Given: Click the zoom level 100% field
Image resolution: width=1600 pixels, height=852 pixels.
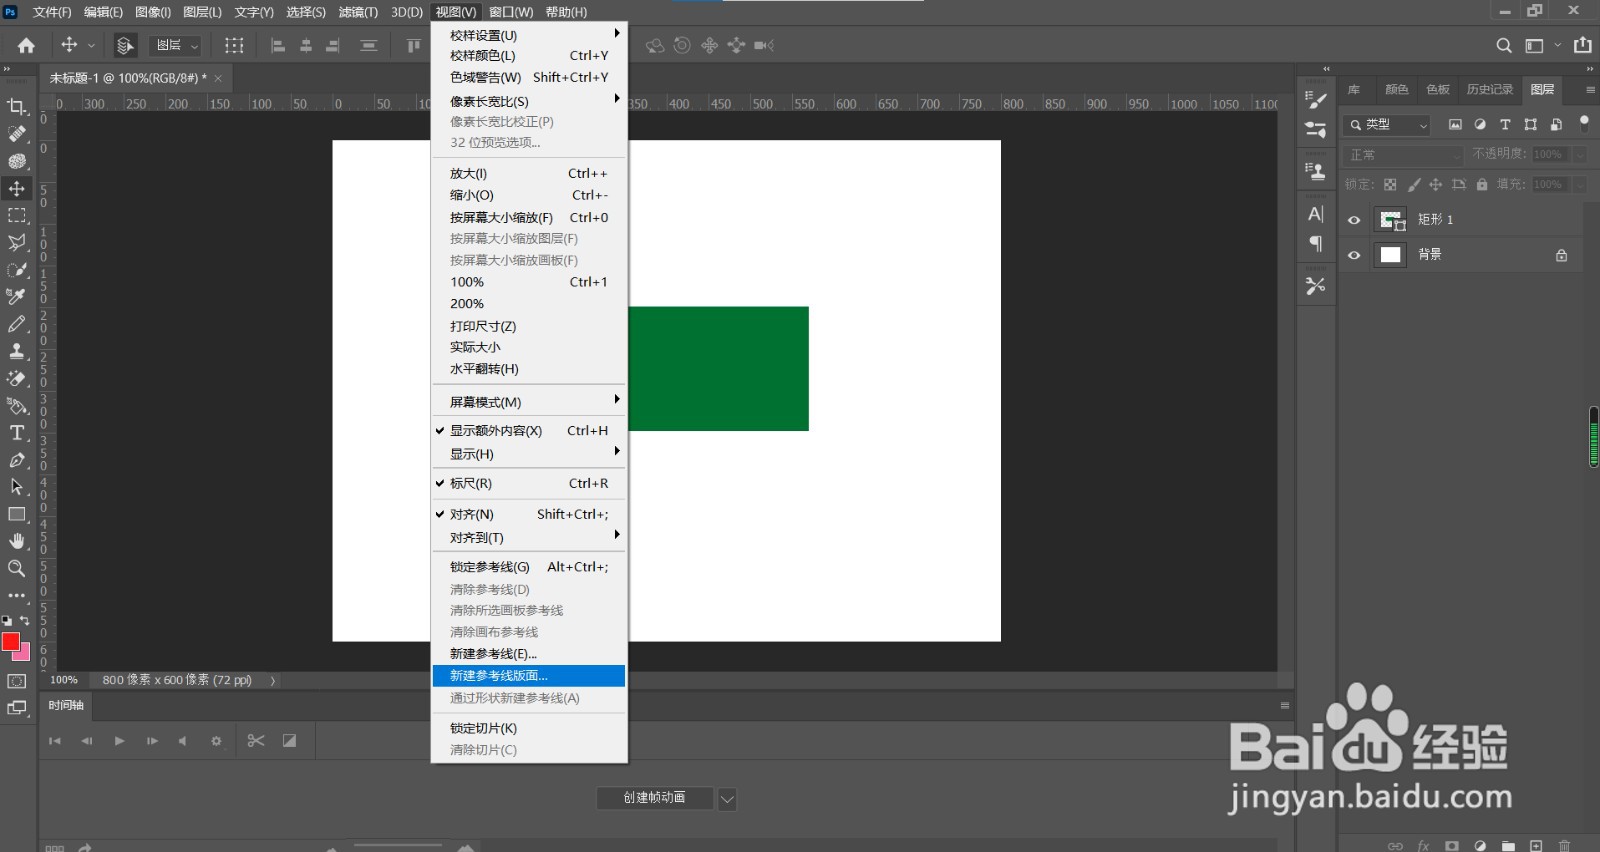Looking at the screenshot, I should tap(64, 680).
